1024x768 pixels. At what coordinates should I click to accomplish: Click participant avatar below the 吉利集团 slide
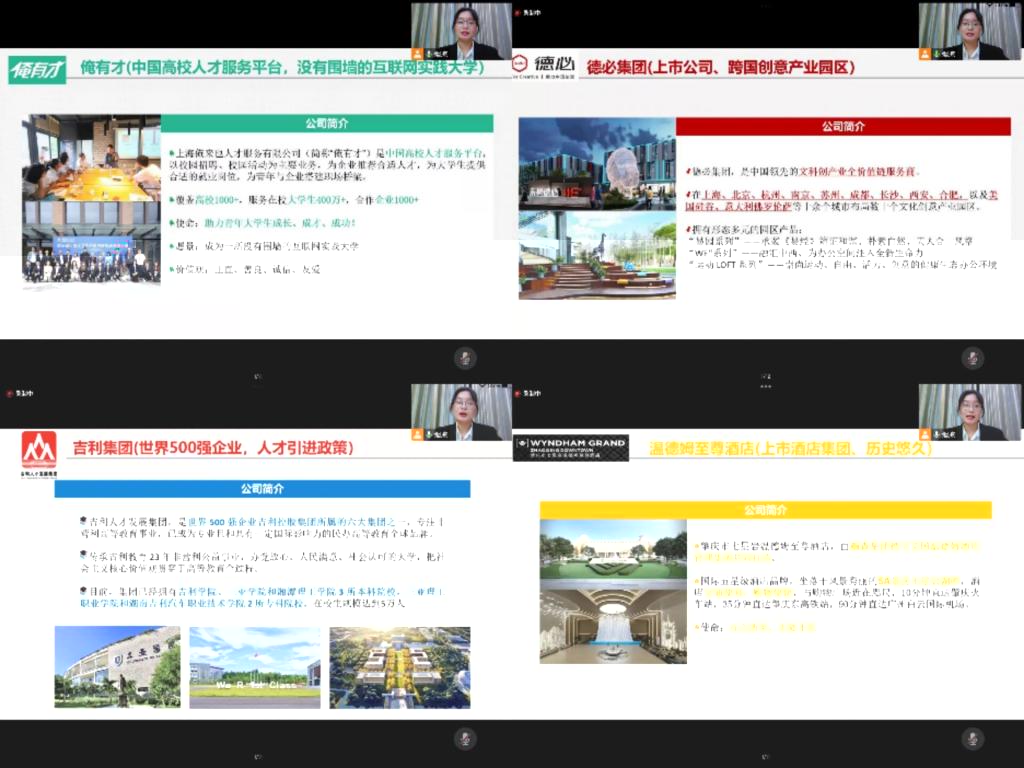coord(465,739)
